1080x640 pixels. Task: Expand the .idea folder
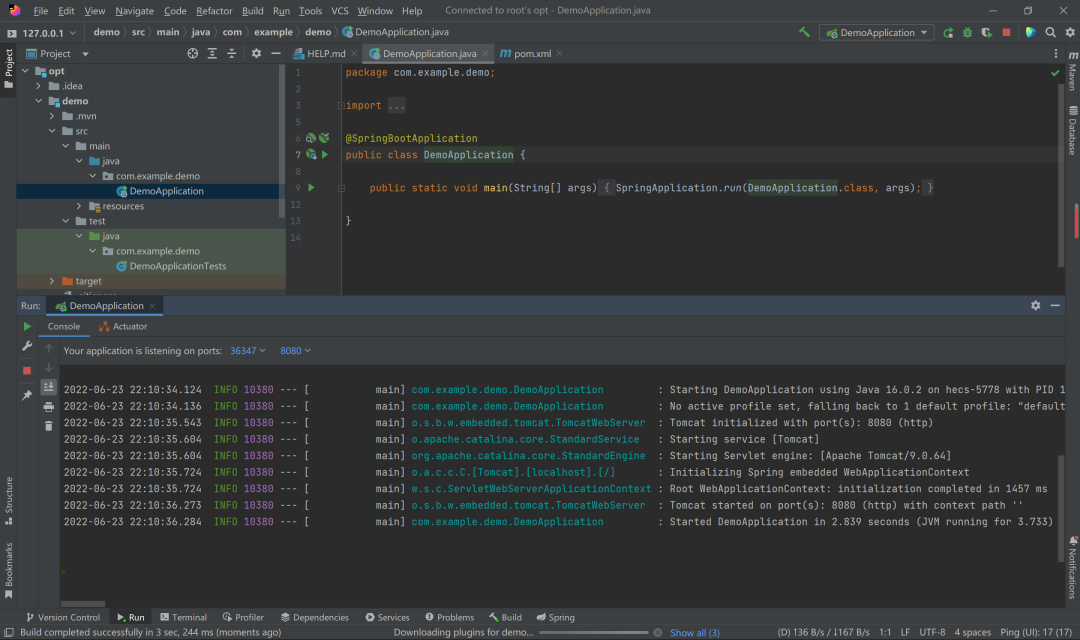[x=39, y=86]
